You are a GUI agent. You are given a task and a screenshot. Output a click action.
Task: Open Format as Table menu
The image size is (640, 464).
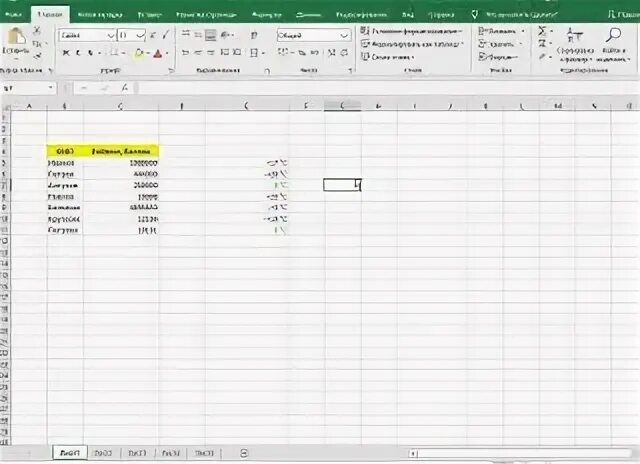(412, 44)
